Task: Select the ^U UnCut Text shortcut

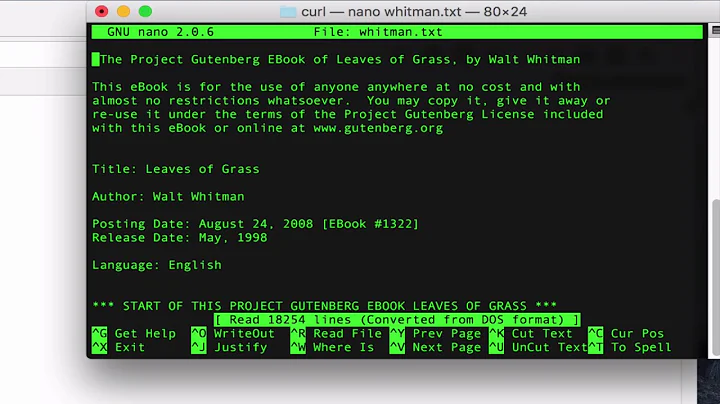Action: coord(537,347)
